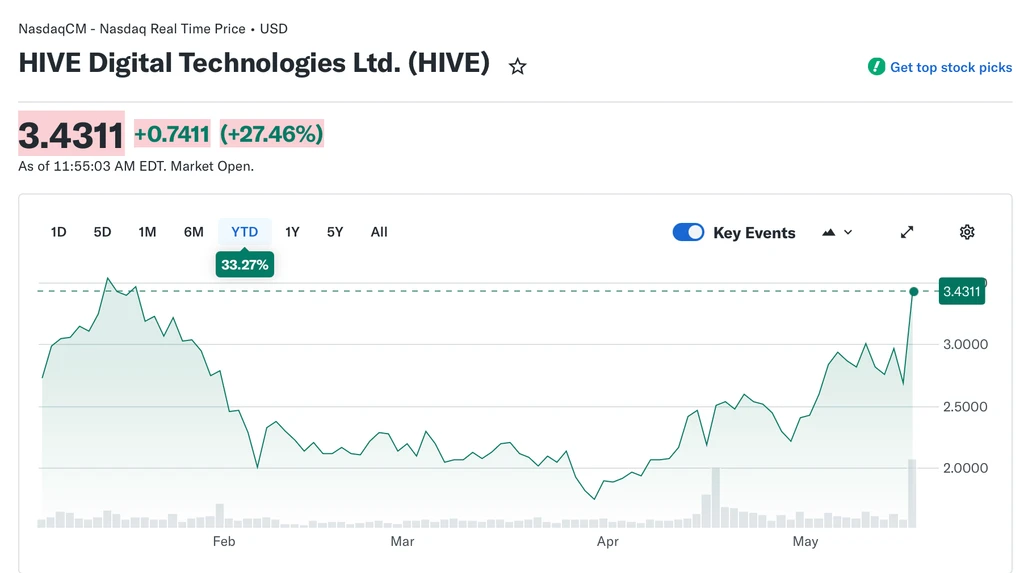Switch chart to 1M range
The image size is (1024, 573).
point(148,232)
